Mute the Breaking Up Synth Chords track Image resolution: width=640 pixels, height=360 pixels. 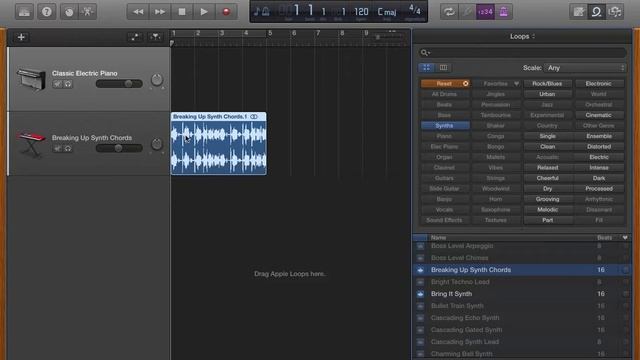(58, 149)
